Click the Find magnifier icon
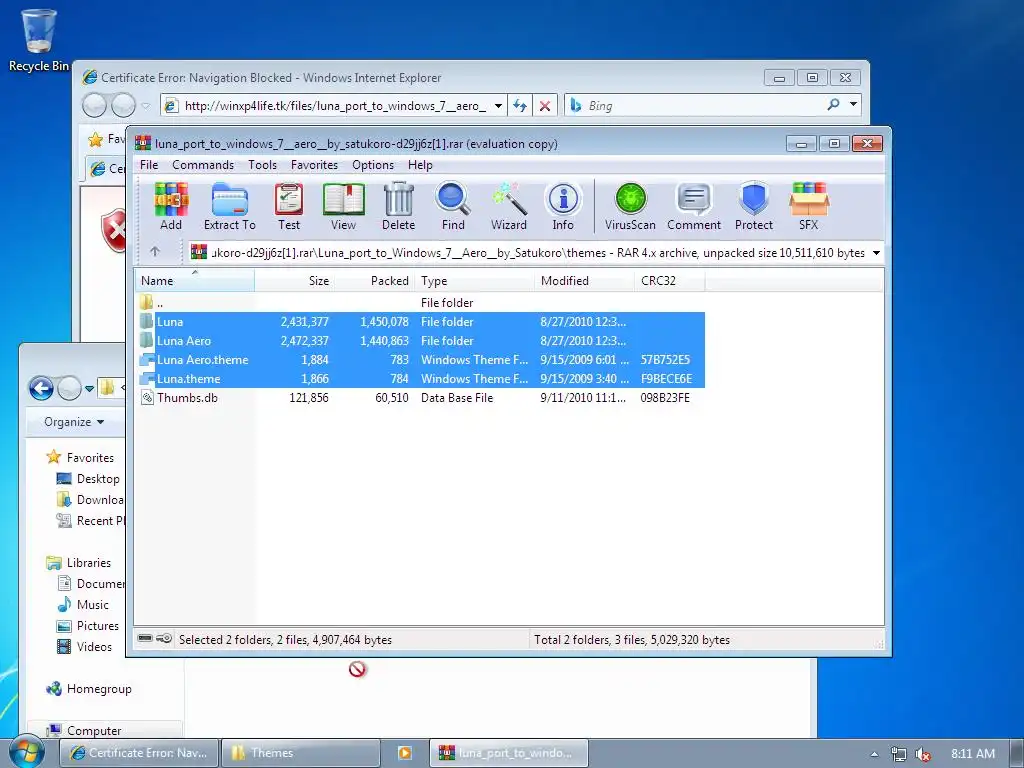This screenshot has width=1024, height=768. pos(453,206)
